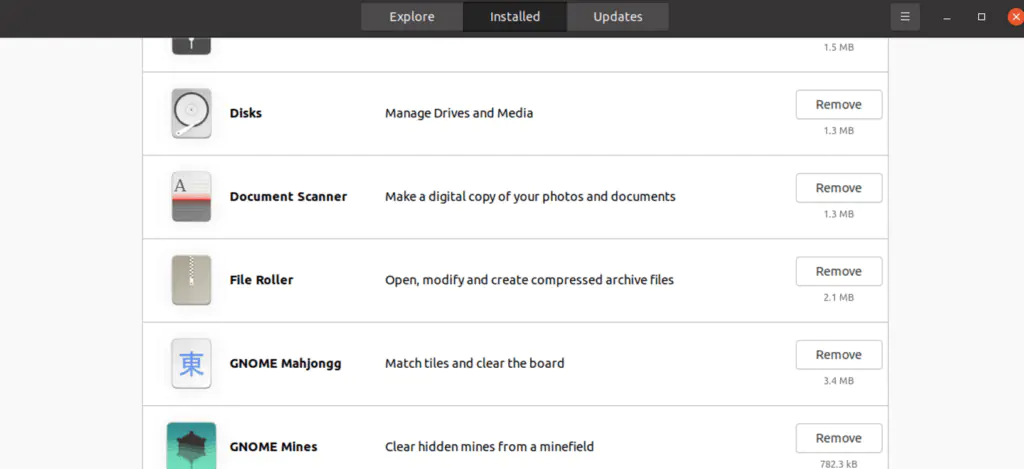Click the Document Scanner app icon
Image resolution: width=1024 pixels, height=469 pixels.
point(191,197)
